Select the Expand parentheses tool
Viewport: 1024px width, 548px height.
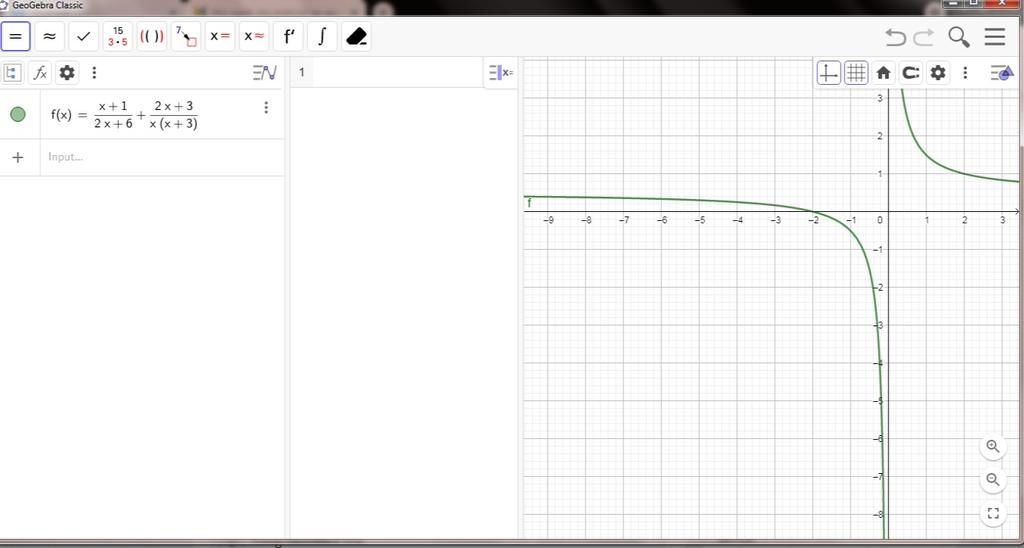(x=152, y=37)
